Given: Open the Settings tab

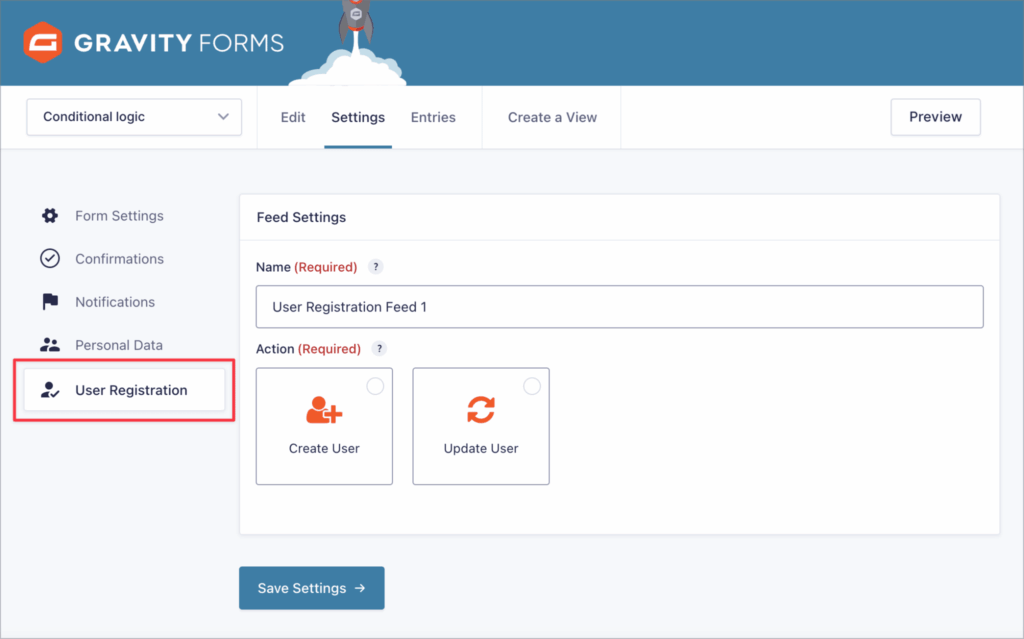Looking at the screenshot, I should 358,117.
